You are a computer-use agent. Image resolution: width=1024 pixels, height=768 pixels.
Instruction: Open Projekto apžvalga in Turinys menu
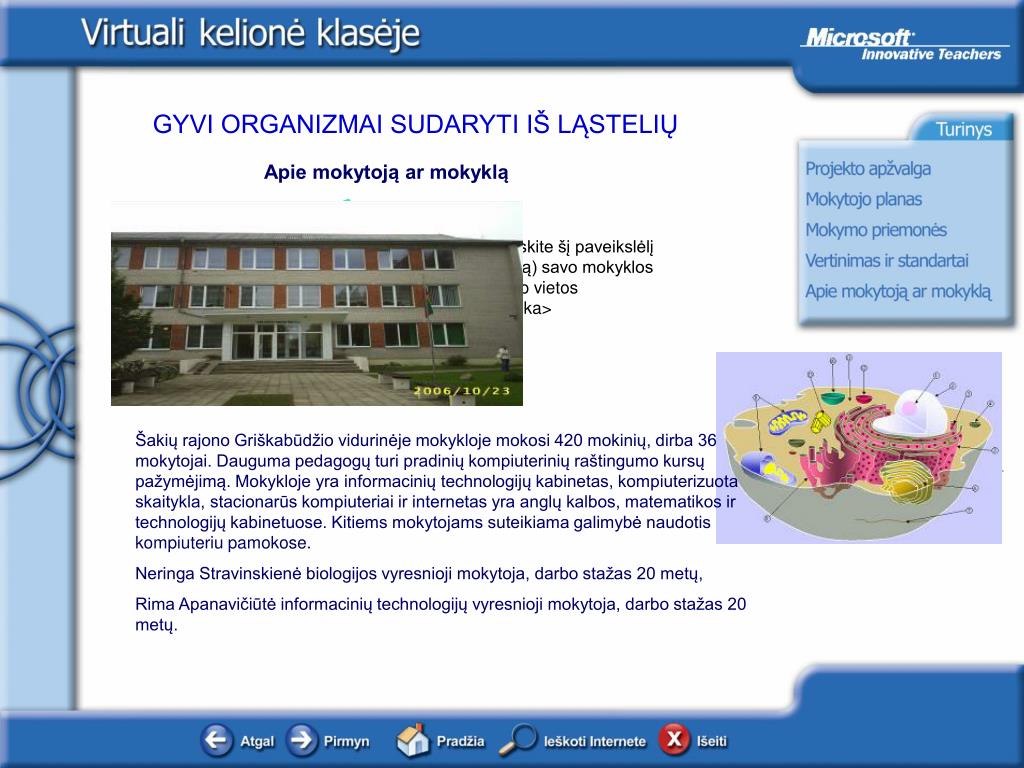pos(868,169)
